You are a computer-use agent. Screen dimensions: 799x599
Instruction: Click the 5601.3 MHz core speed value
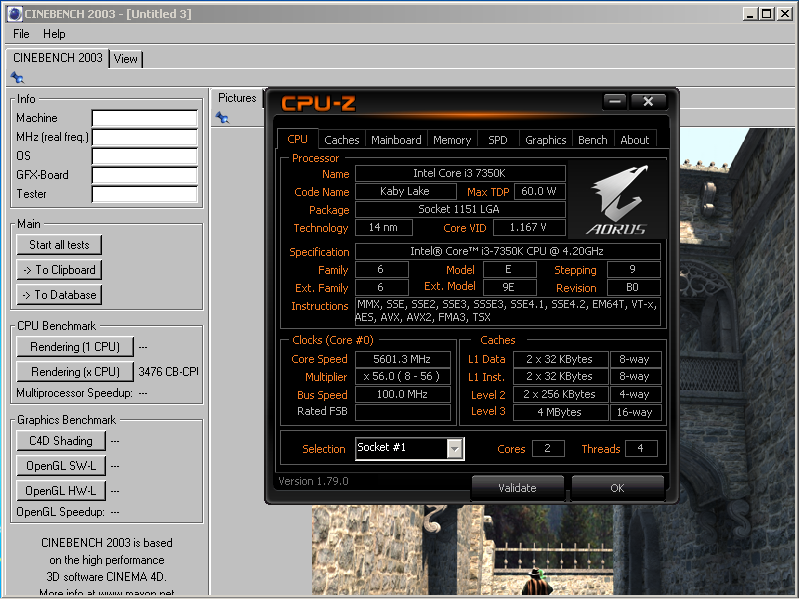click(x=403, y=359)
